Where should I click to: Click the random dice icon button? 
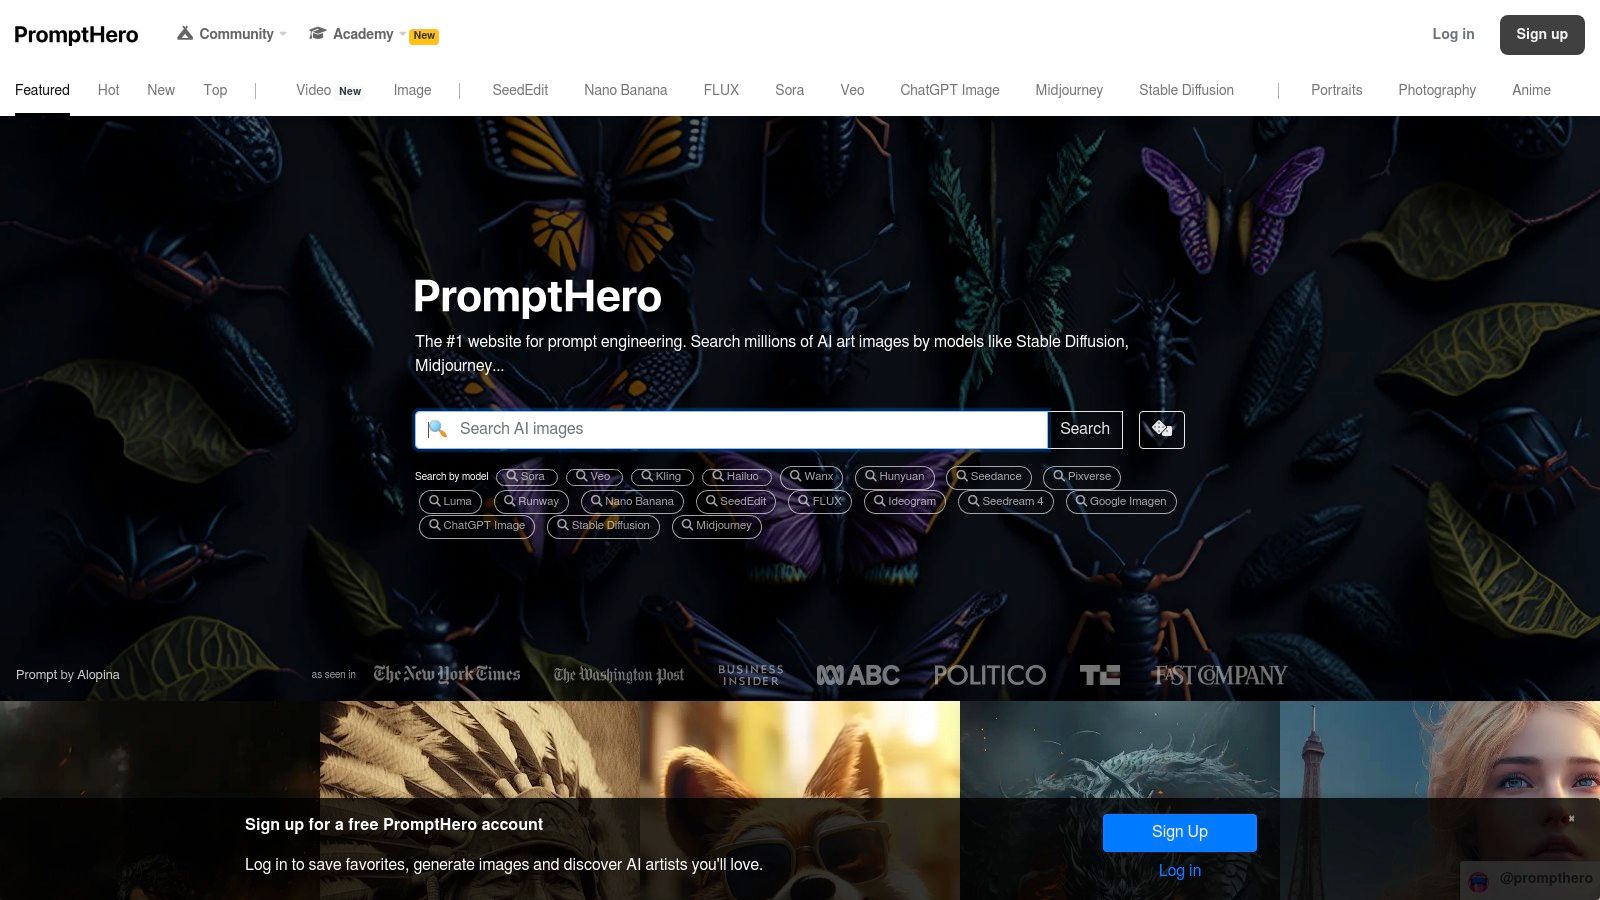pyautogui.click(x=1161, y=429)
